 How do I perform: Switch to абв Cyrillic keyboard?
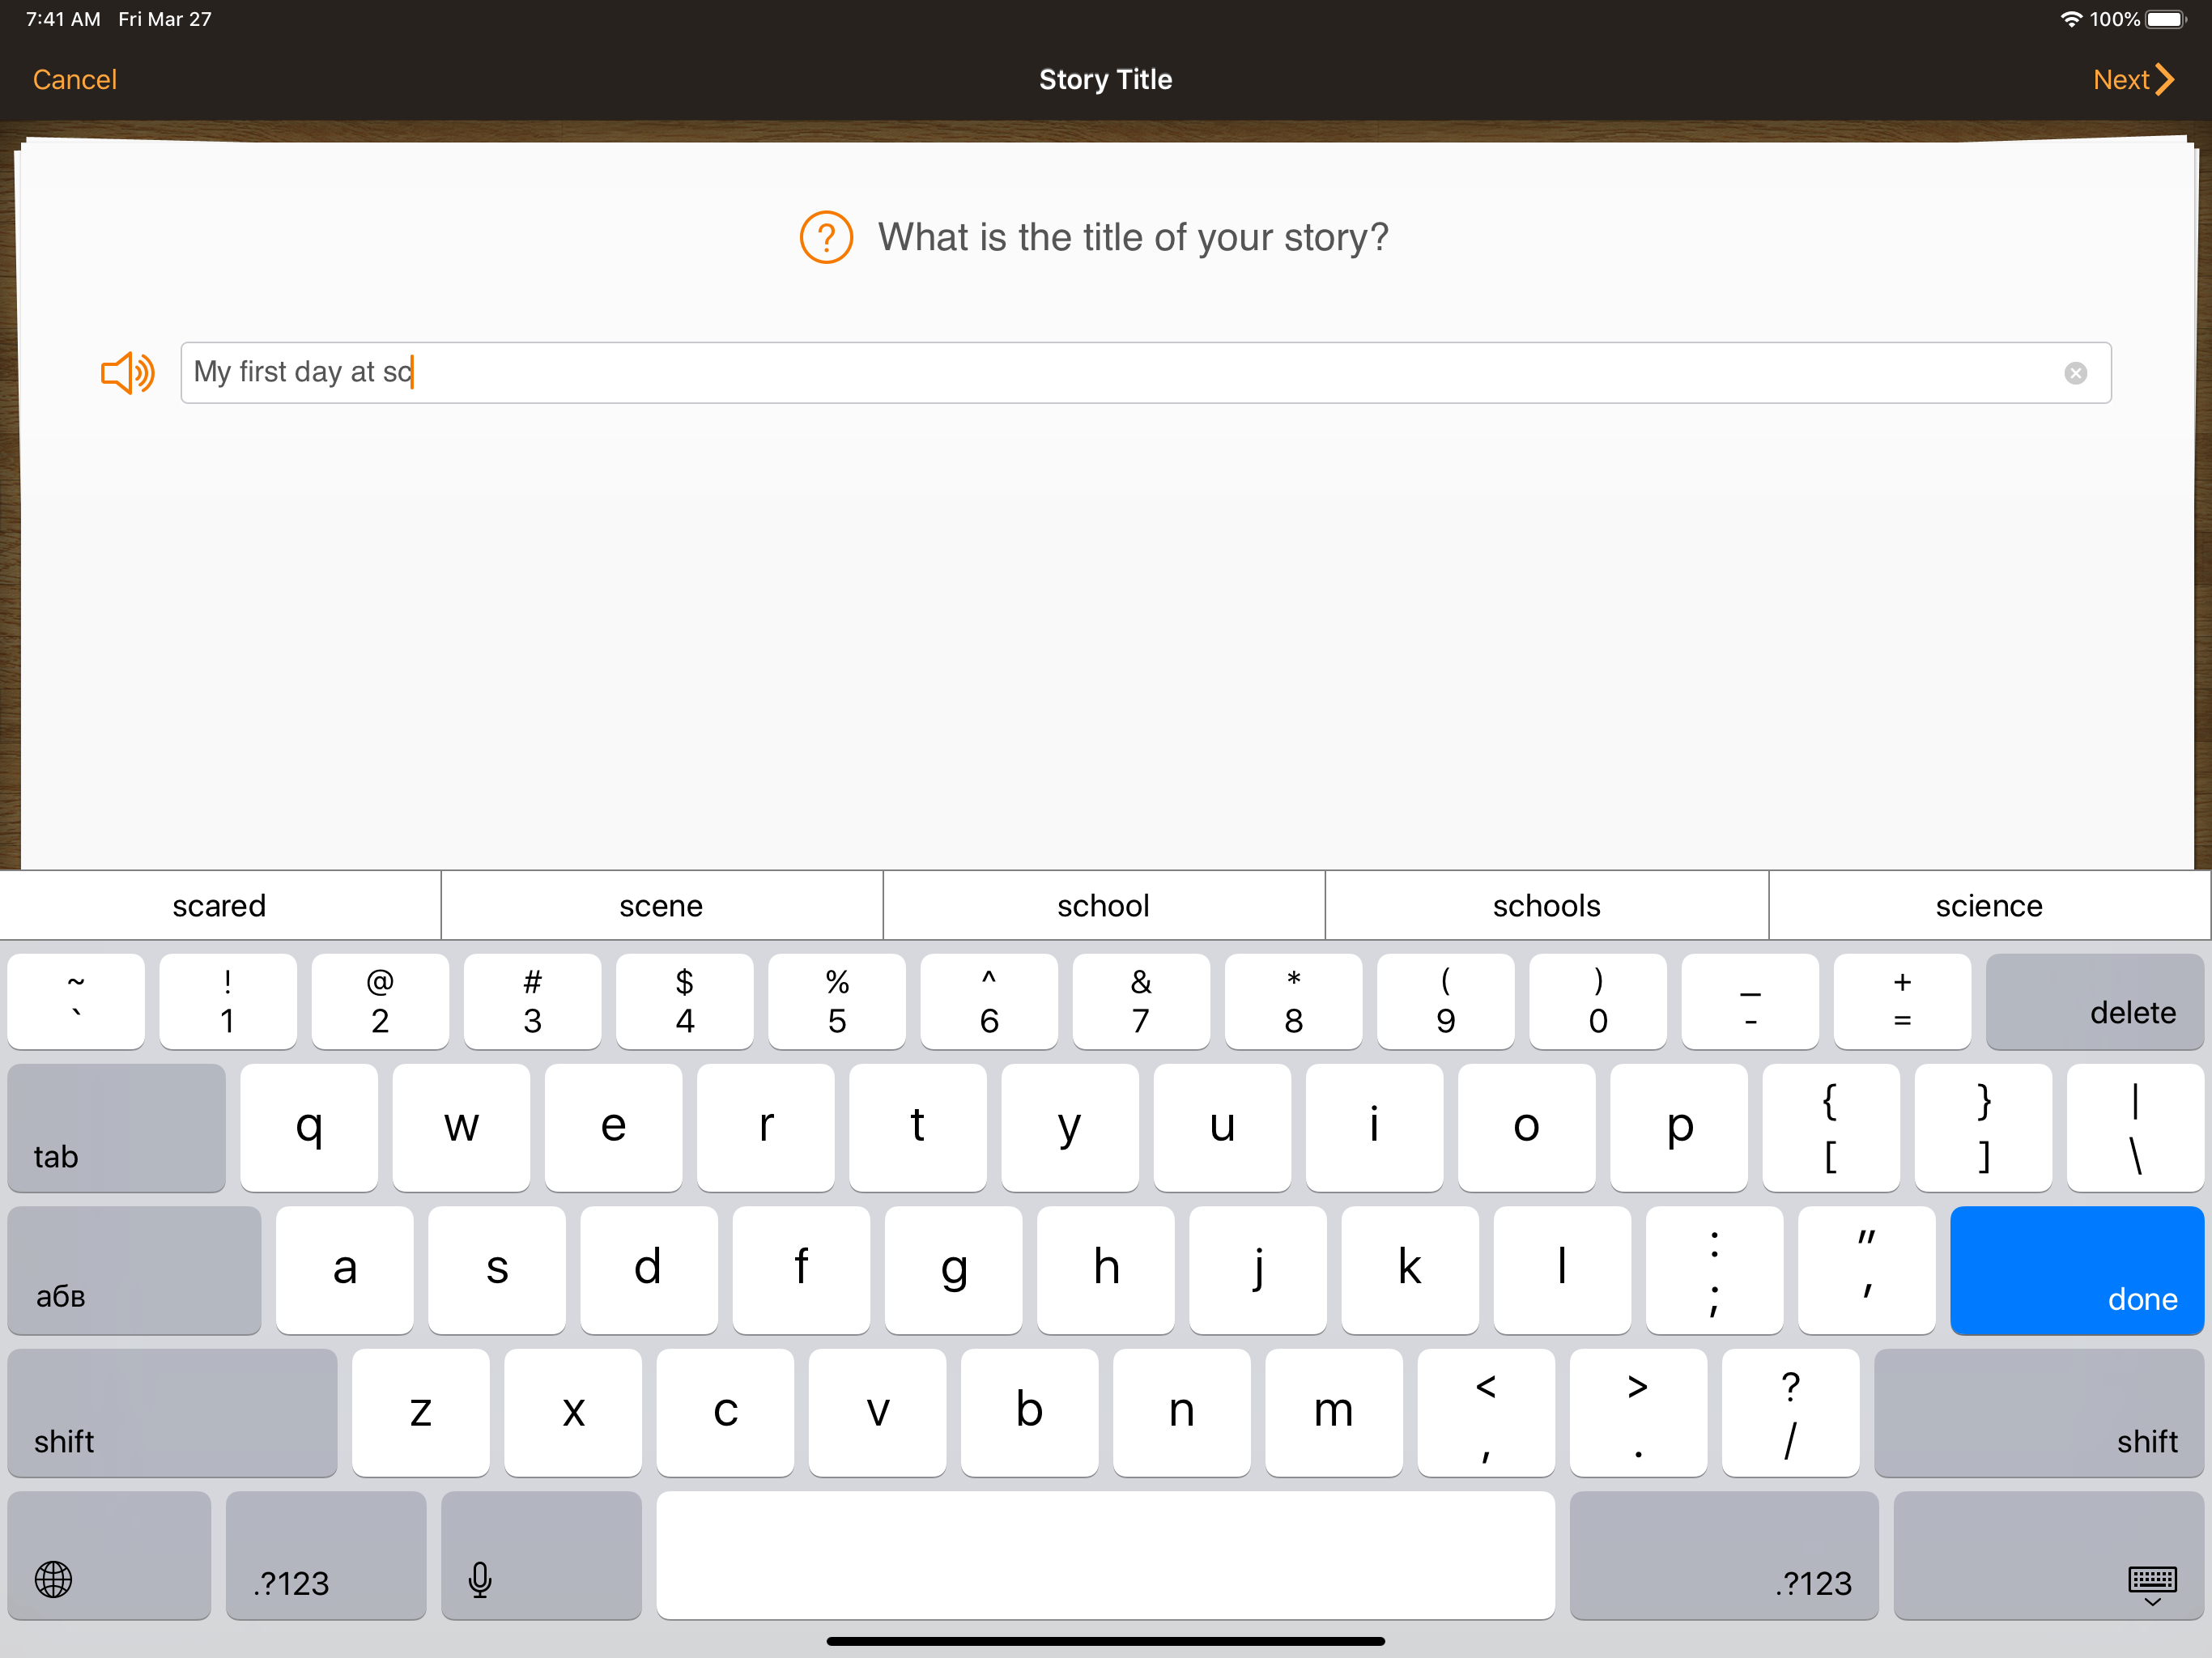pyautogui.click(x=134, y=1270)
